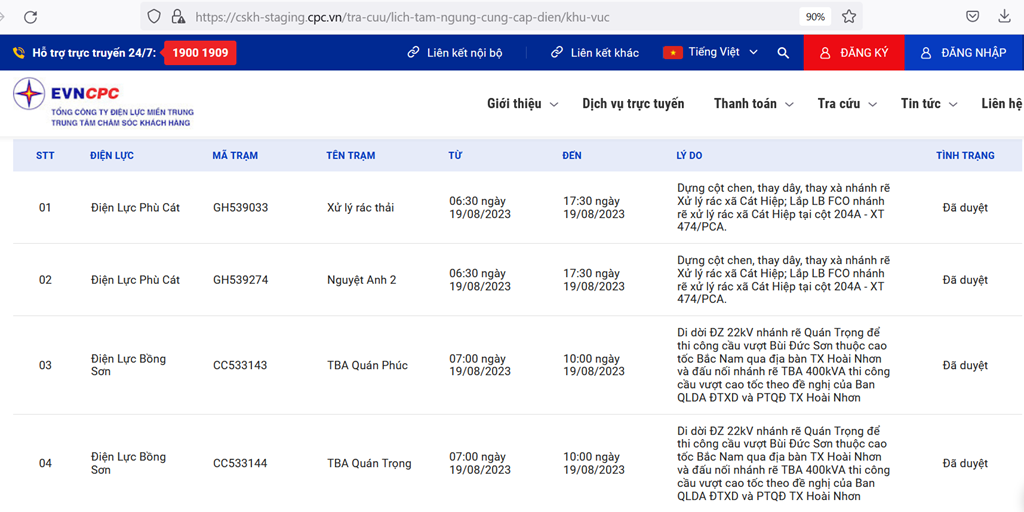Expand the Giới thiệu menu
1024x512 pixels.
coord(522,104)
